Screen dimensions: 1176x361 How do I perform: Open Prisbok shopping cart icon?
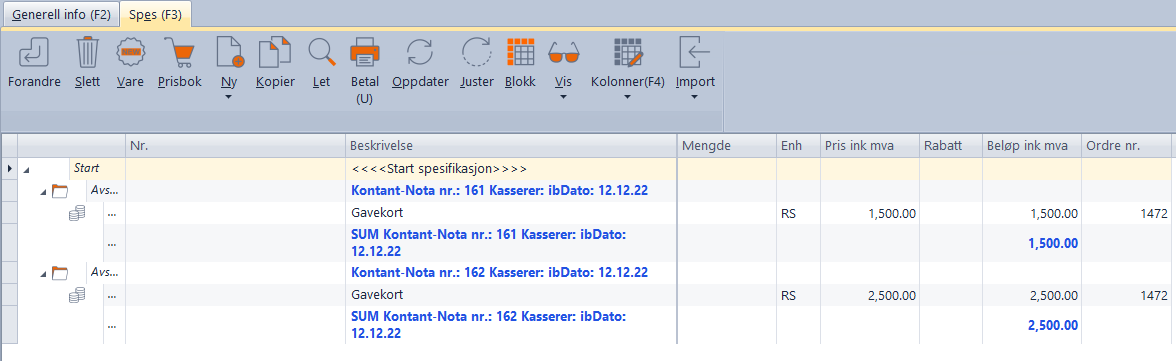(179, 53)
